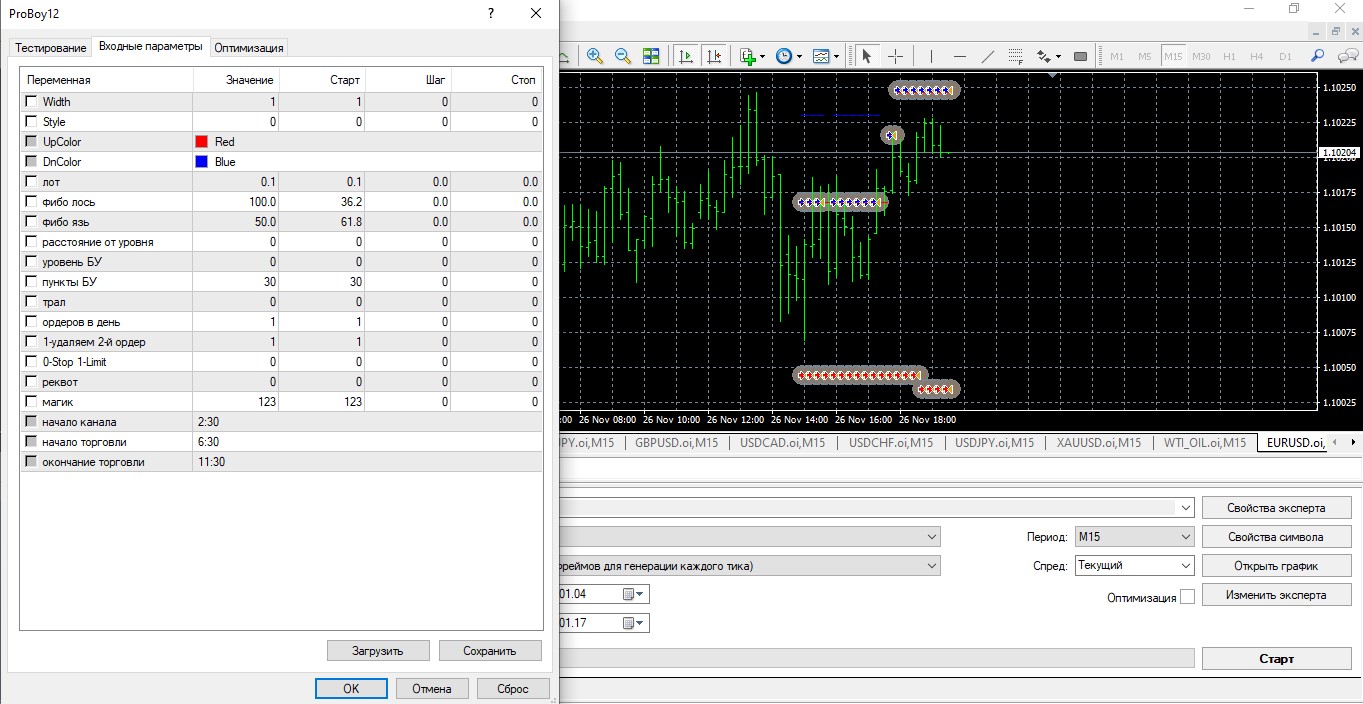Click the zoom out magnifier icon

click(622, 56)
